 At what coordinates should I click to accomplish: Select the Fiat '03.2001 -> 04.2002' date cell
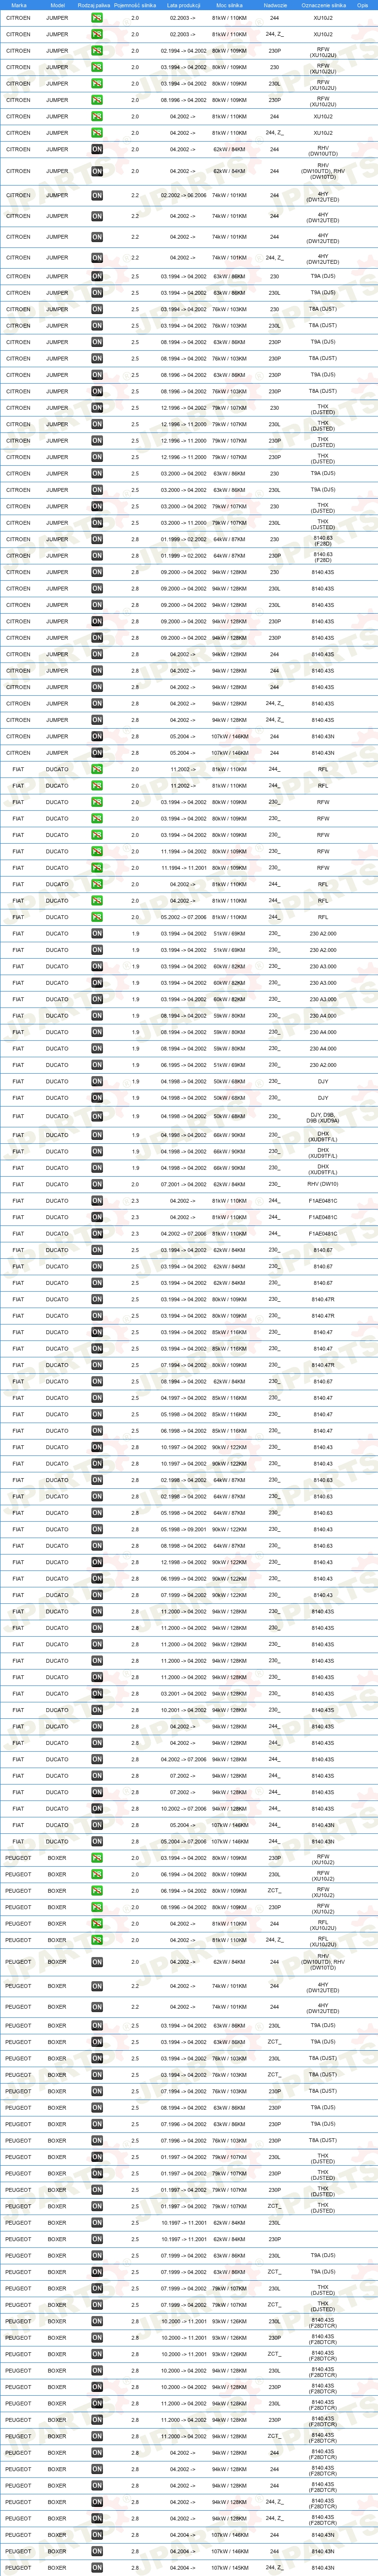[184, 1694]
